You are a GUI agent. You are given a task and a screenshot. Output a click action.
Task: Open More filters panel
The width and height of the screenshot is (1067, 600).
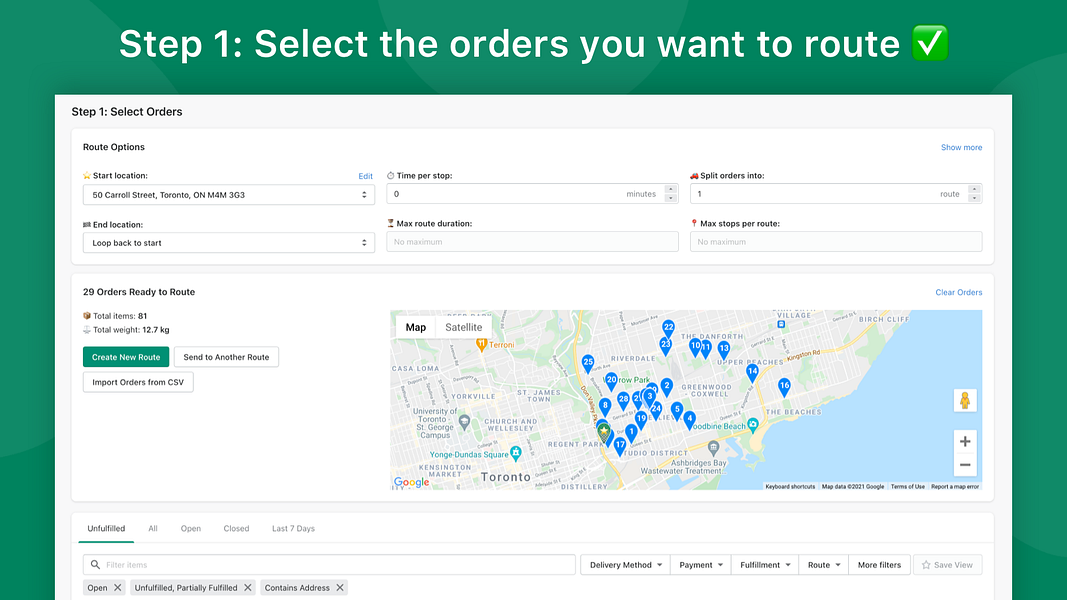pyautogui.click(x=879, y=565)
